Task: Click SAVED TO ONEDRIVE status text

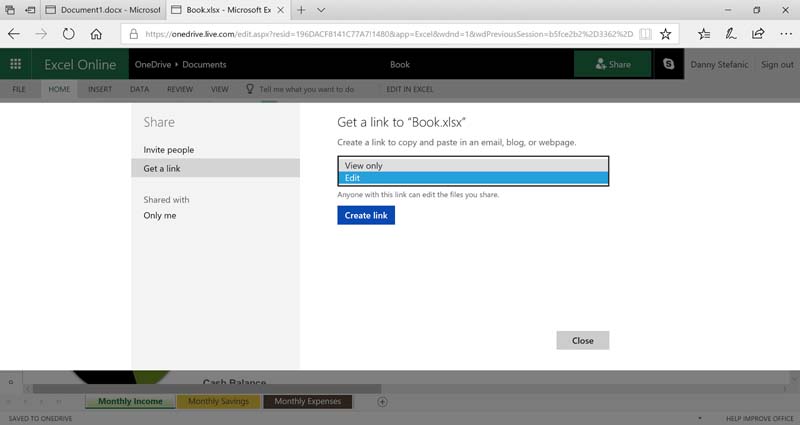Action: click(x=40, y=418)
